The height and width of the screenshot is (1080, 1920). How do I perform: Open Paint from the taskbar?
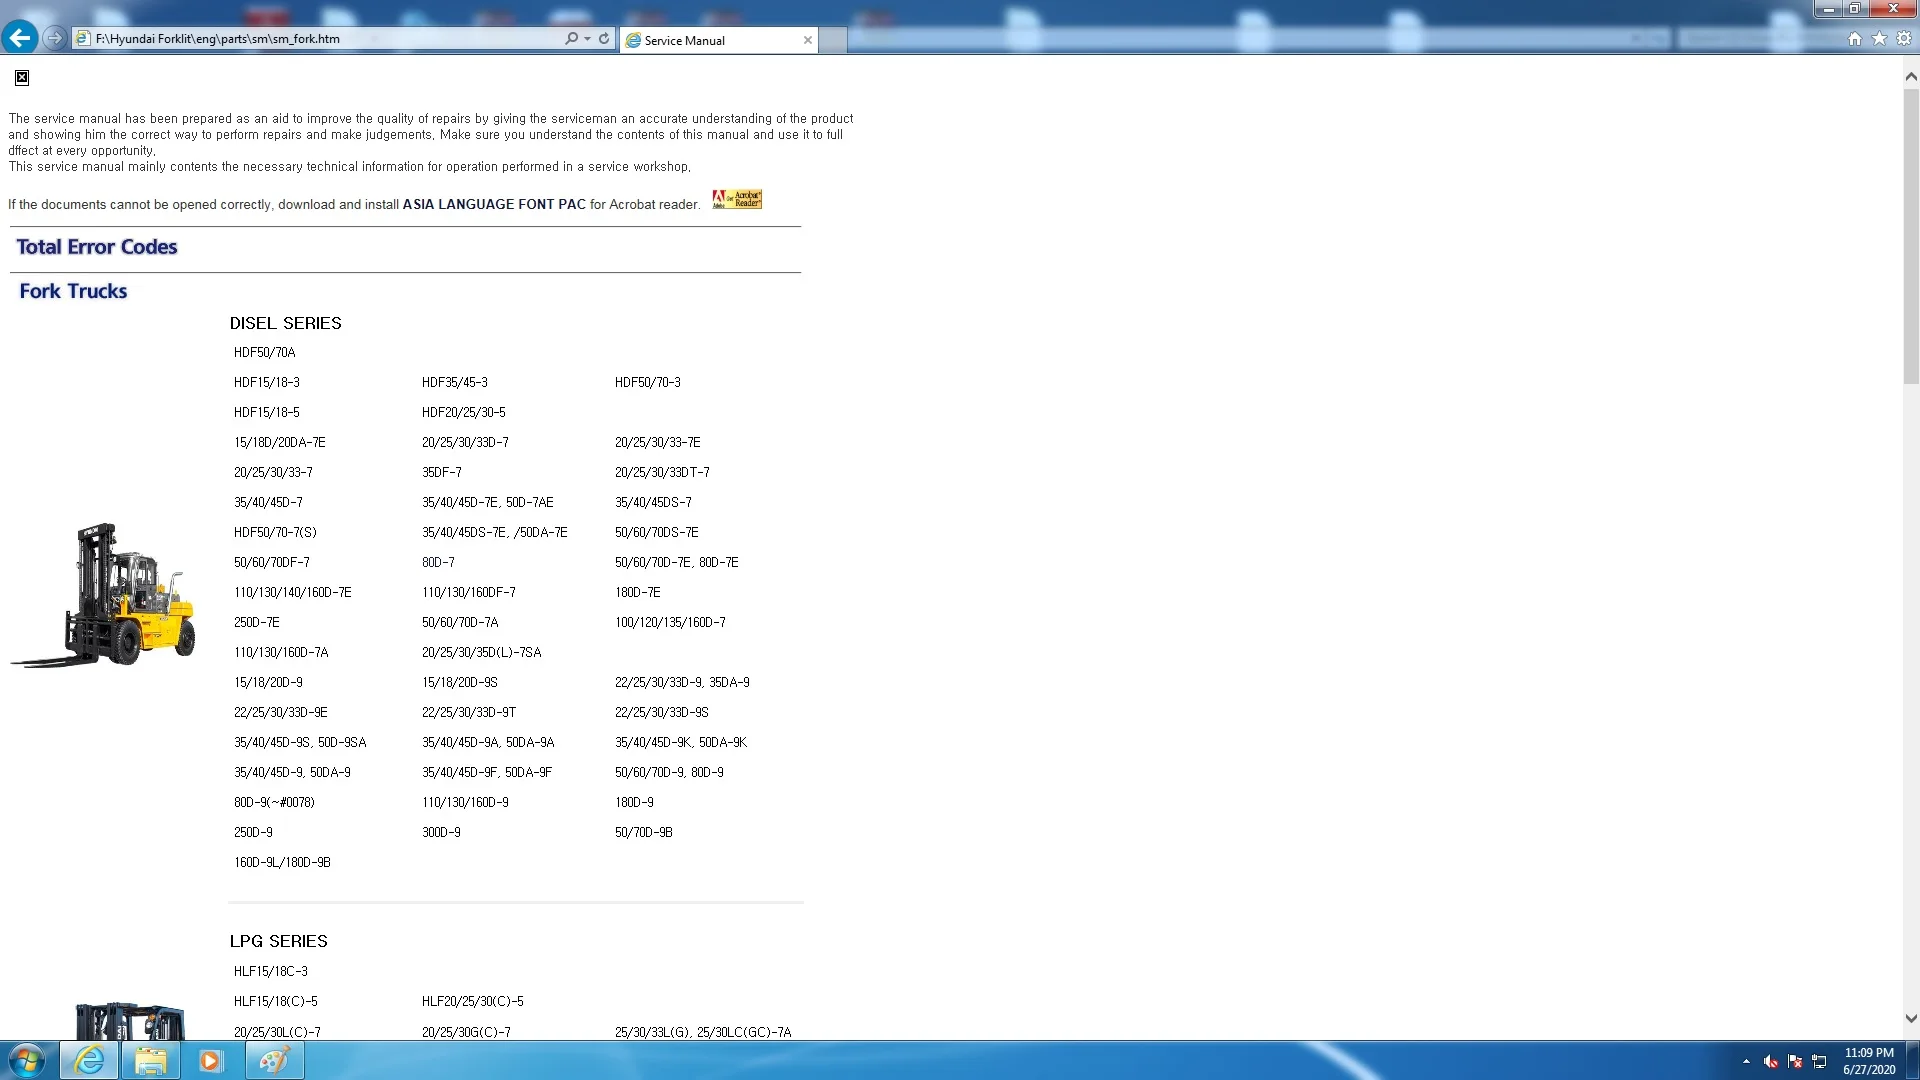click(x=274, y=1060)
